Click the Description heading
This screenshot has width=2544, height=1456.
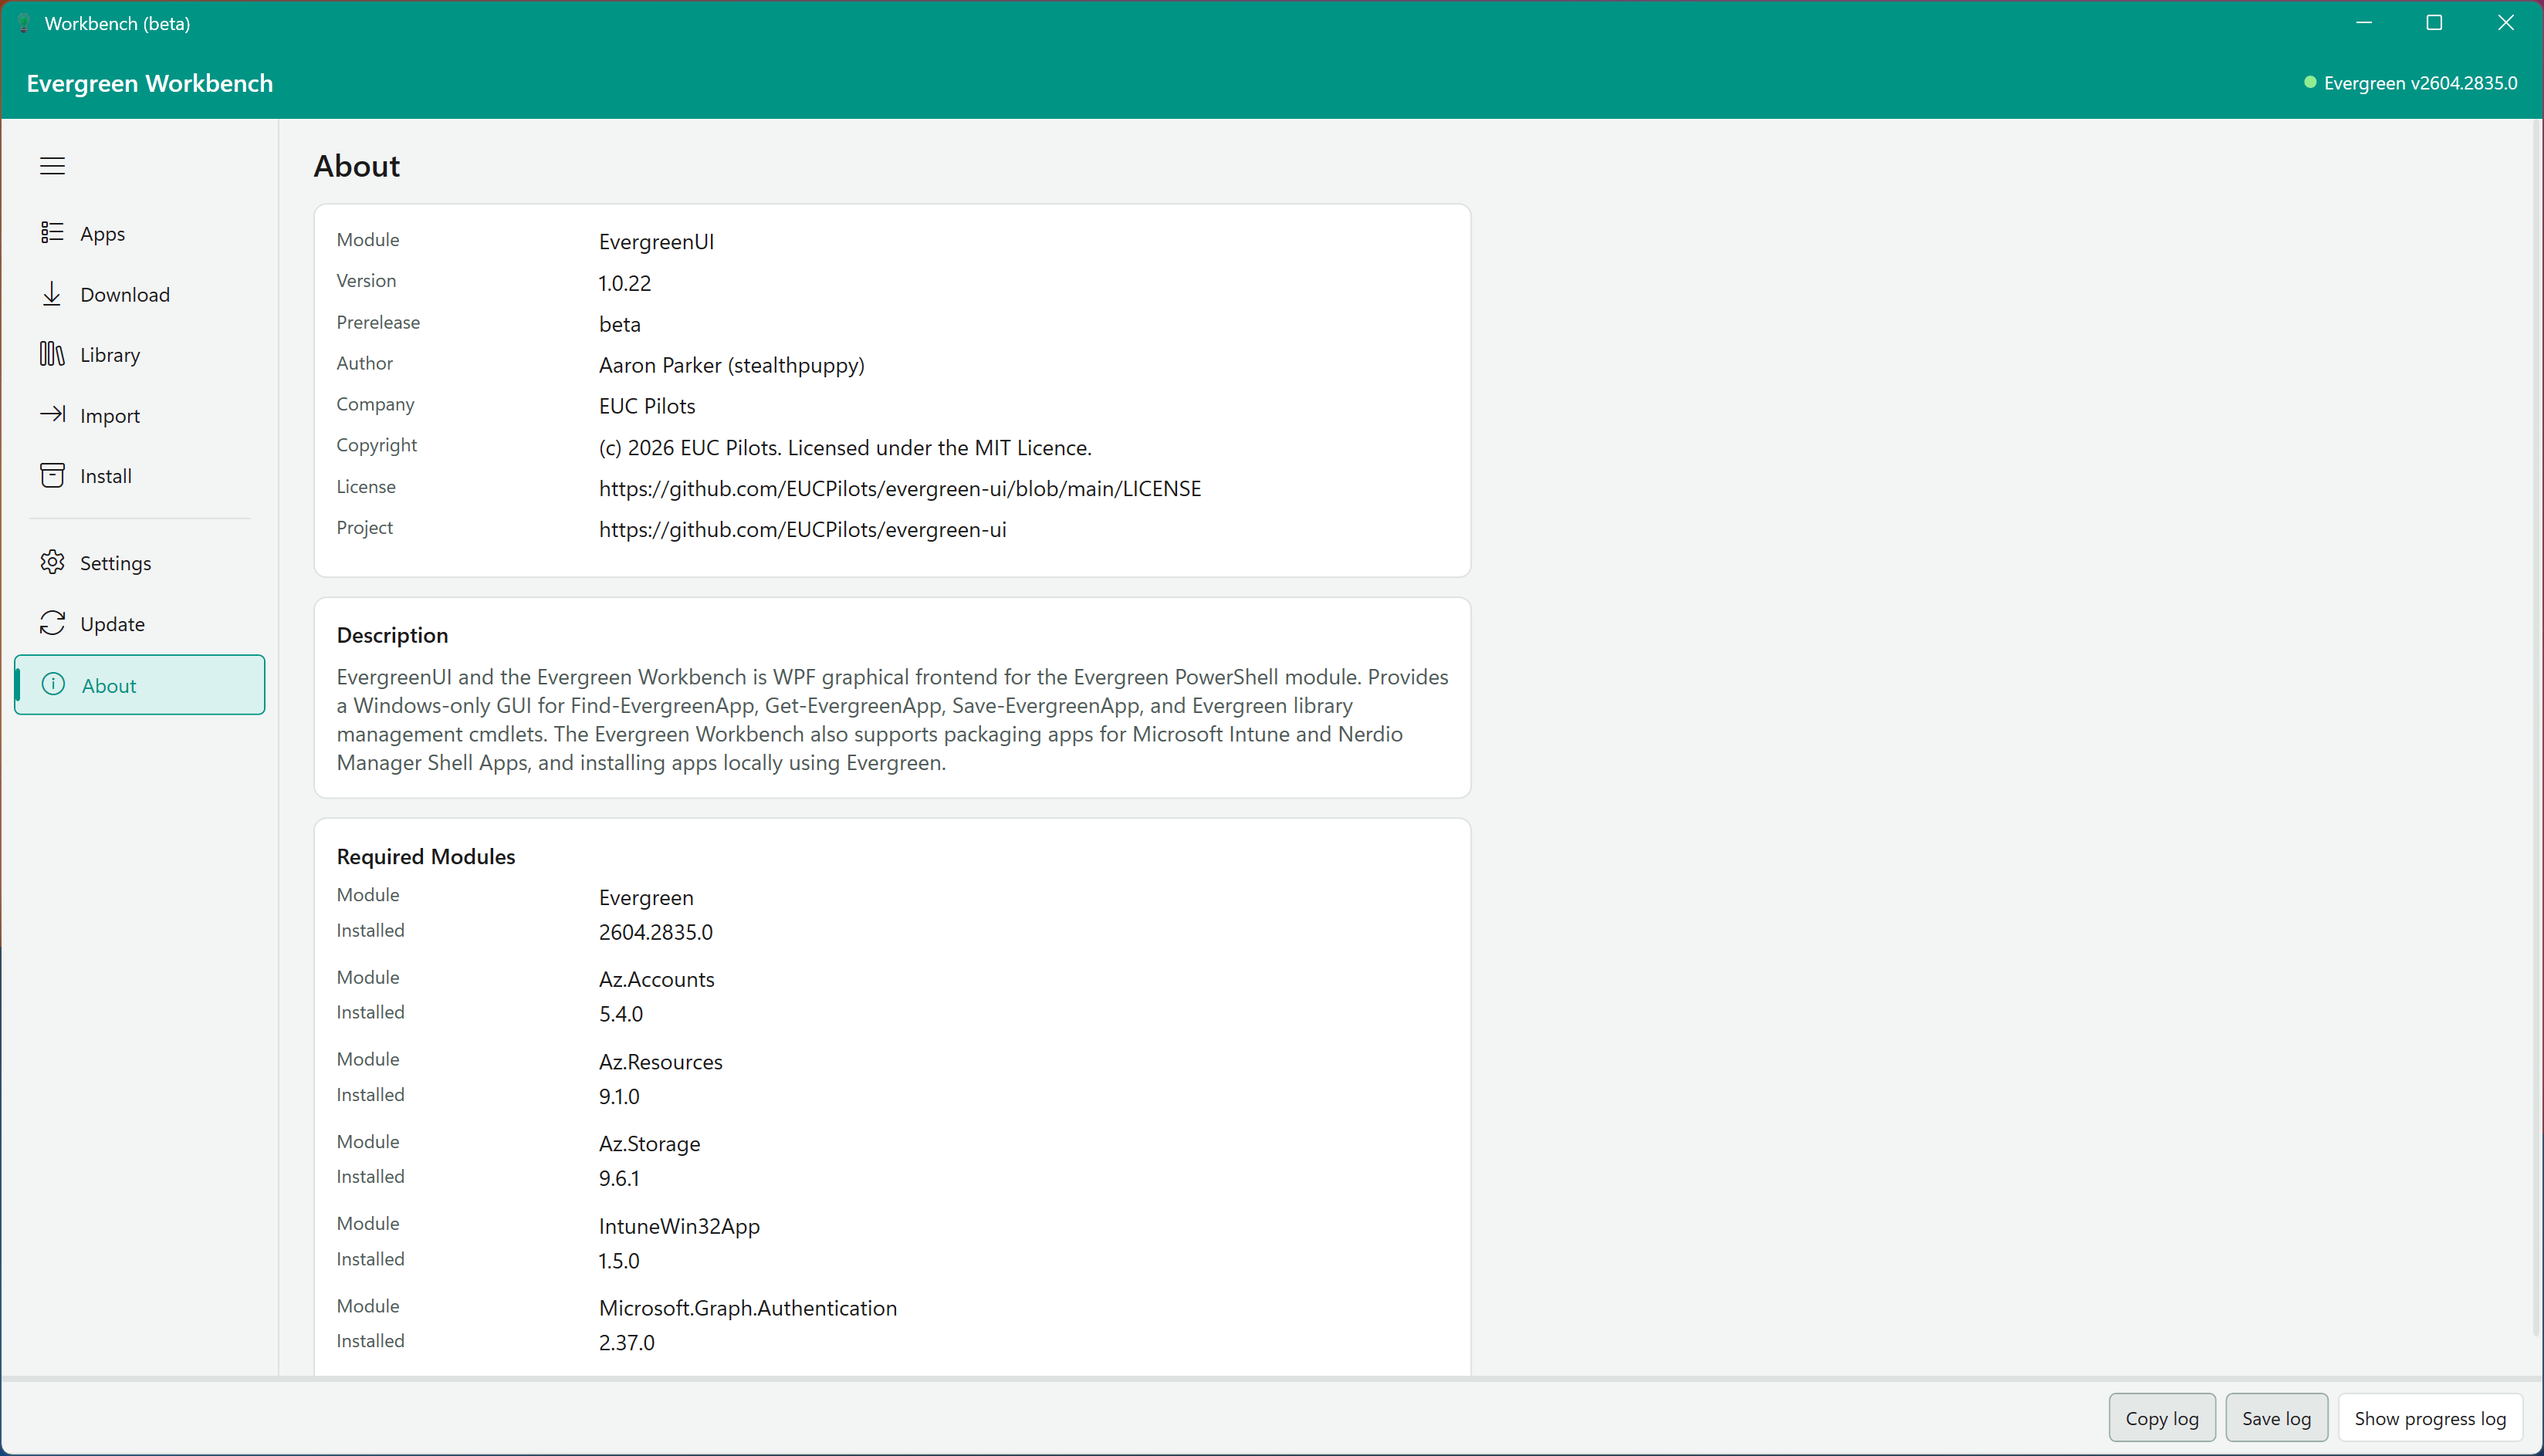pos(392,635)
